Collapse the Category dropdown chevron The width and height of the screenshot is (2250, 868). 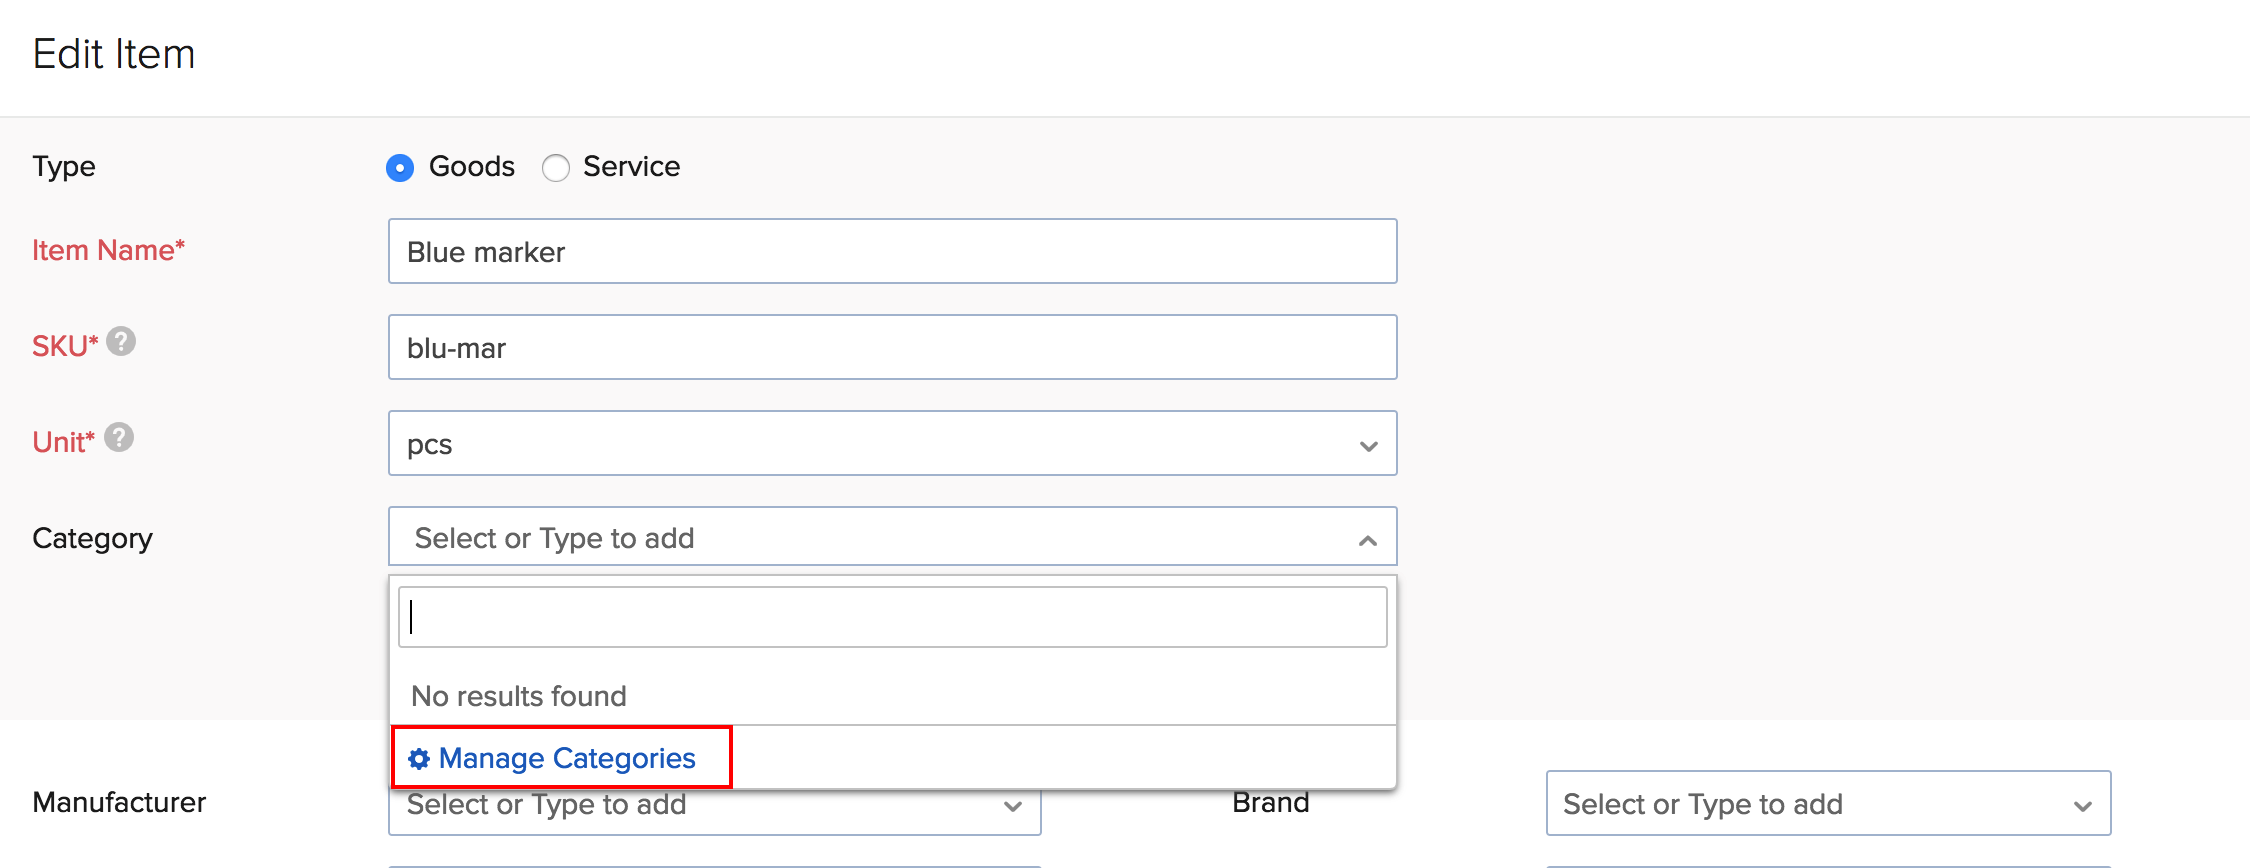1367,541
